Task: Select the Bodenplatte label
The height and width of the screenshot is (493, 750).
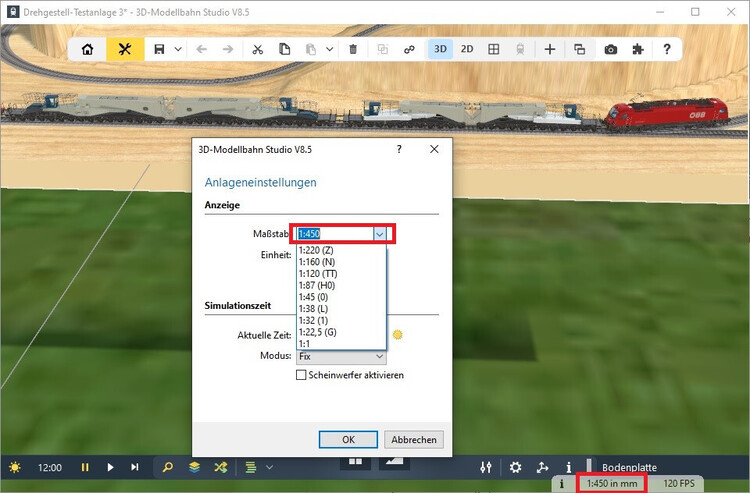Action: [x=629, y=467]
